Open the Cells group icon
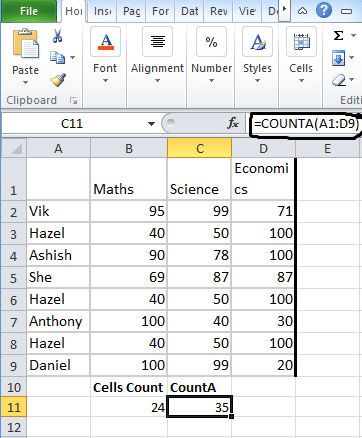Image resolution: width=362 pixels, height=438 pixels. 301,42
